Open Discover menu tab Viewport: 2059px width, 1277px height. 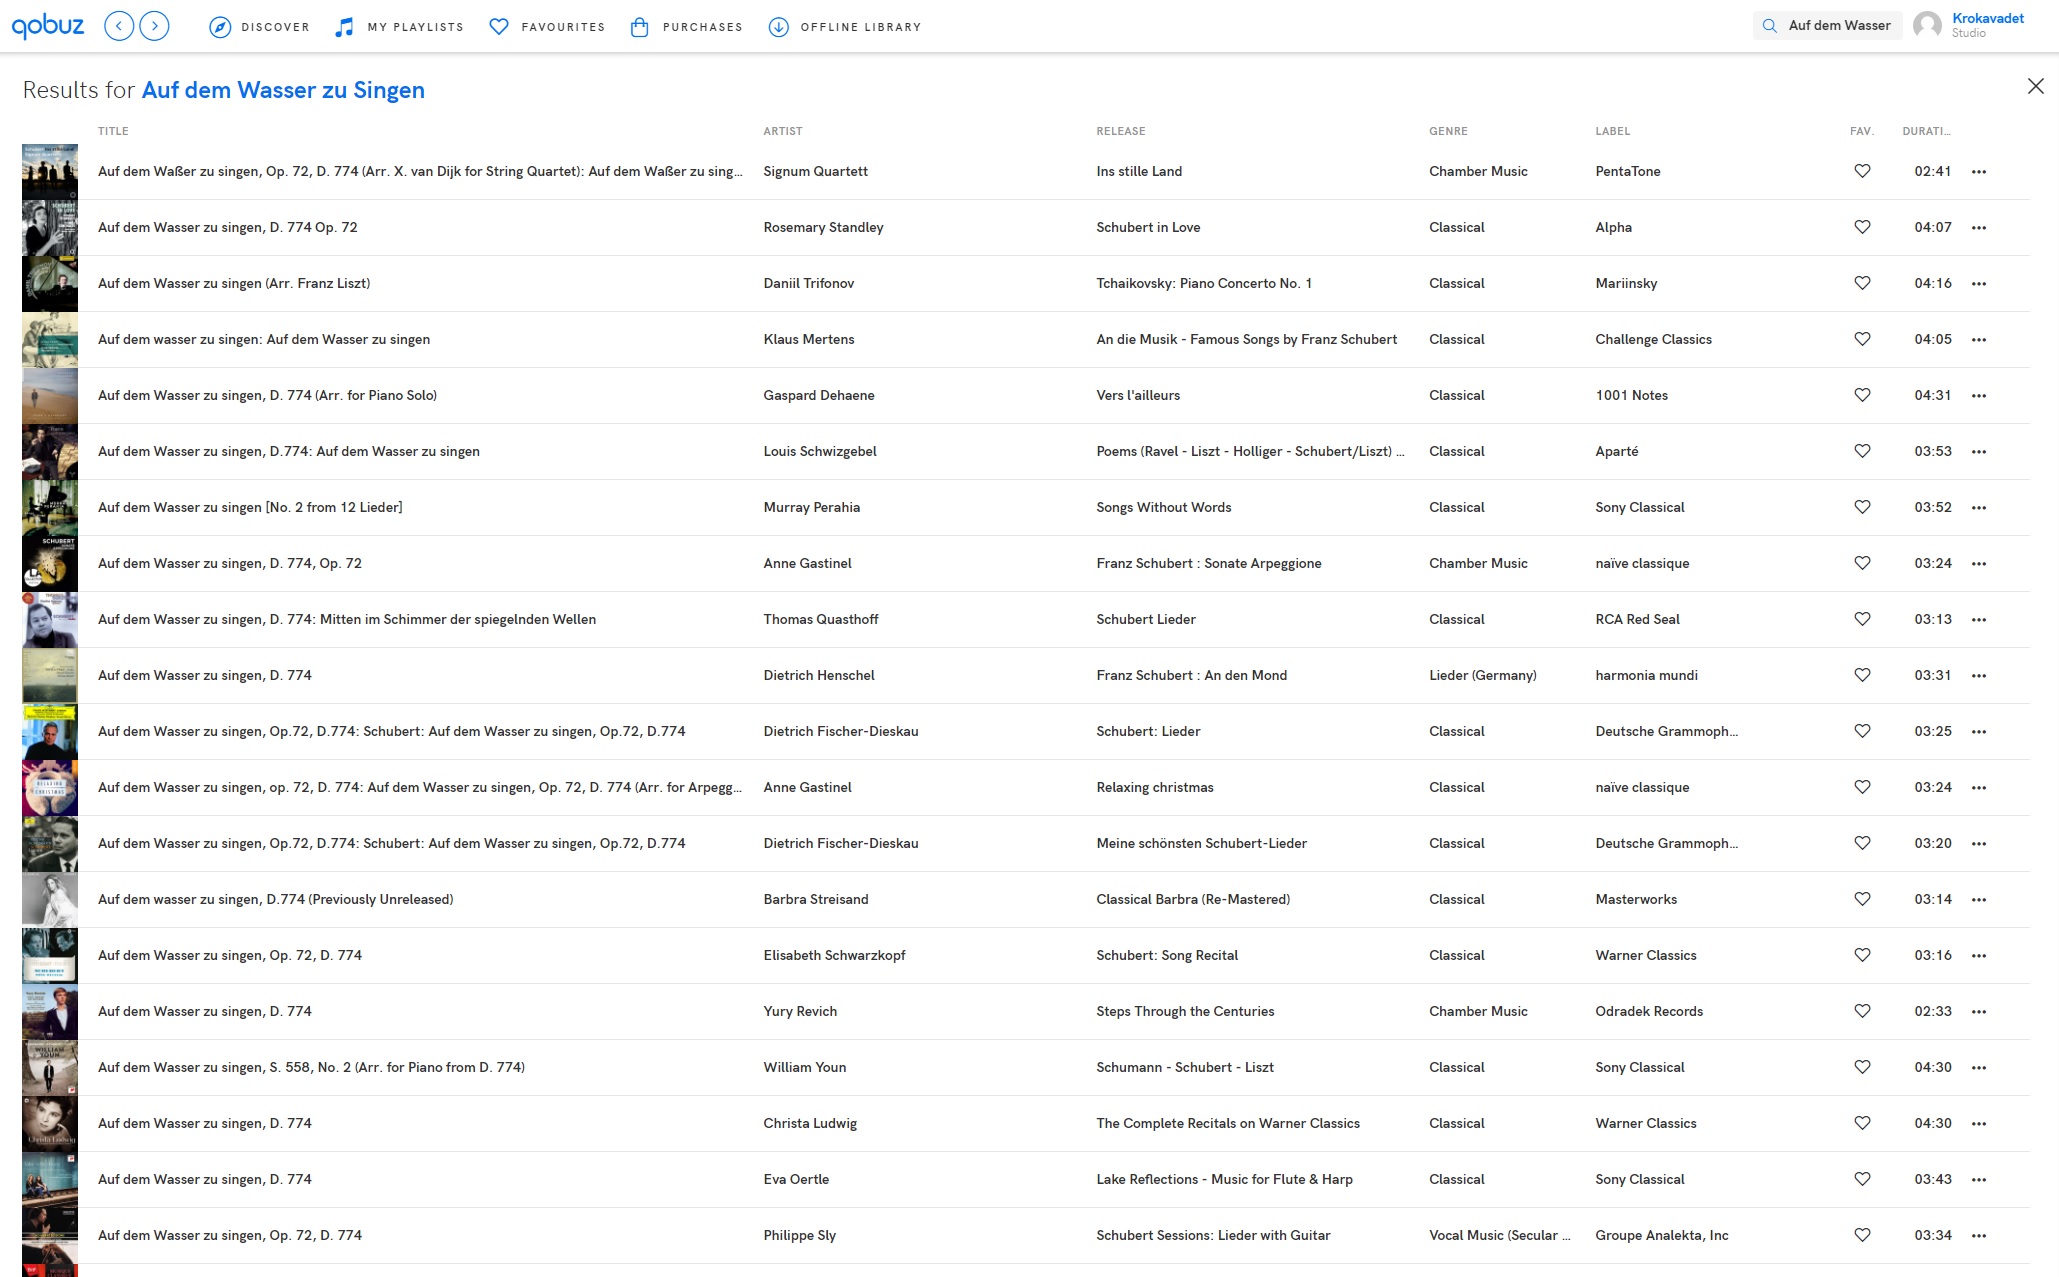(262, 26)
